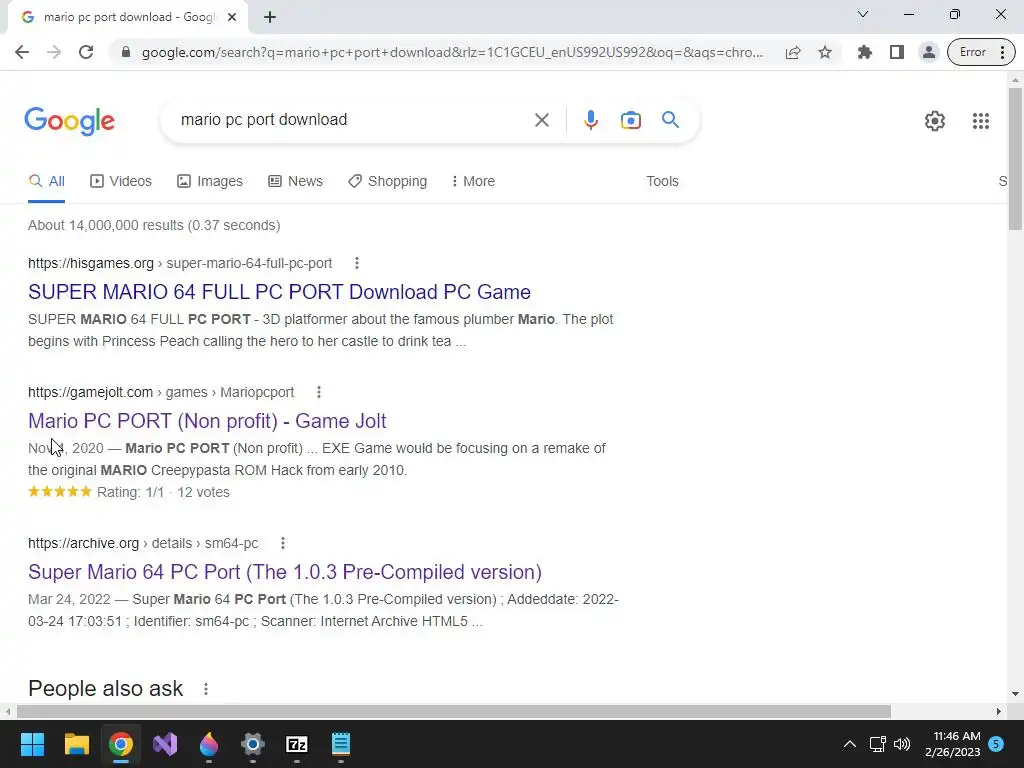Click the Google logo

pos(69,121)
